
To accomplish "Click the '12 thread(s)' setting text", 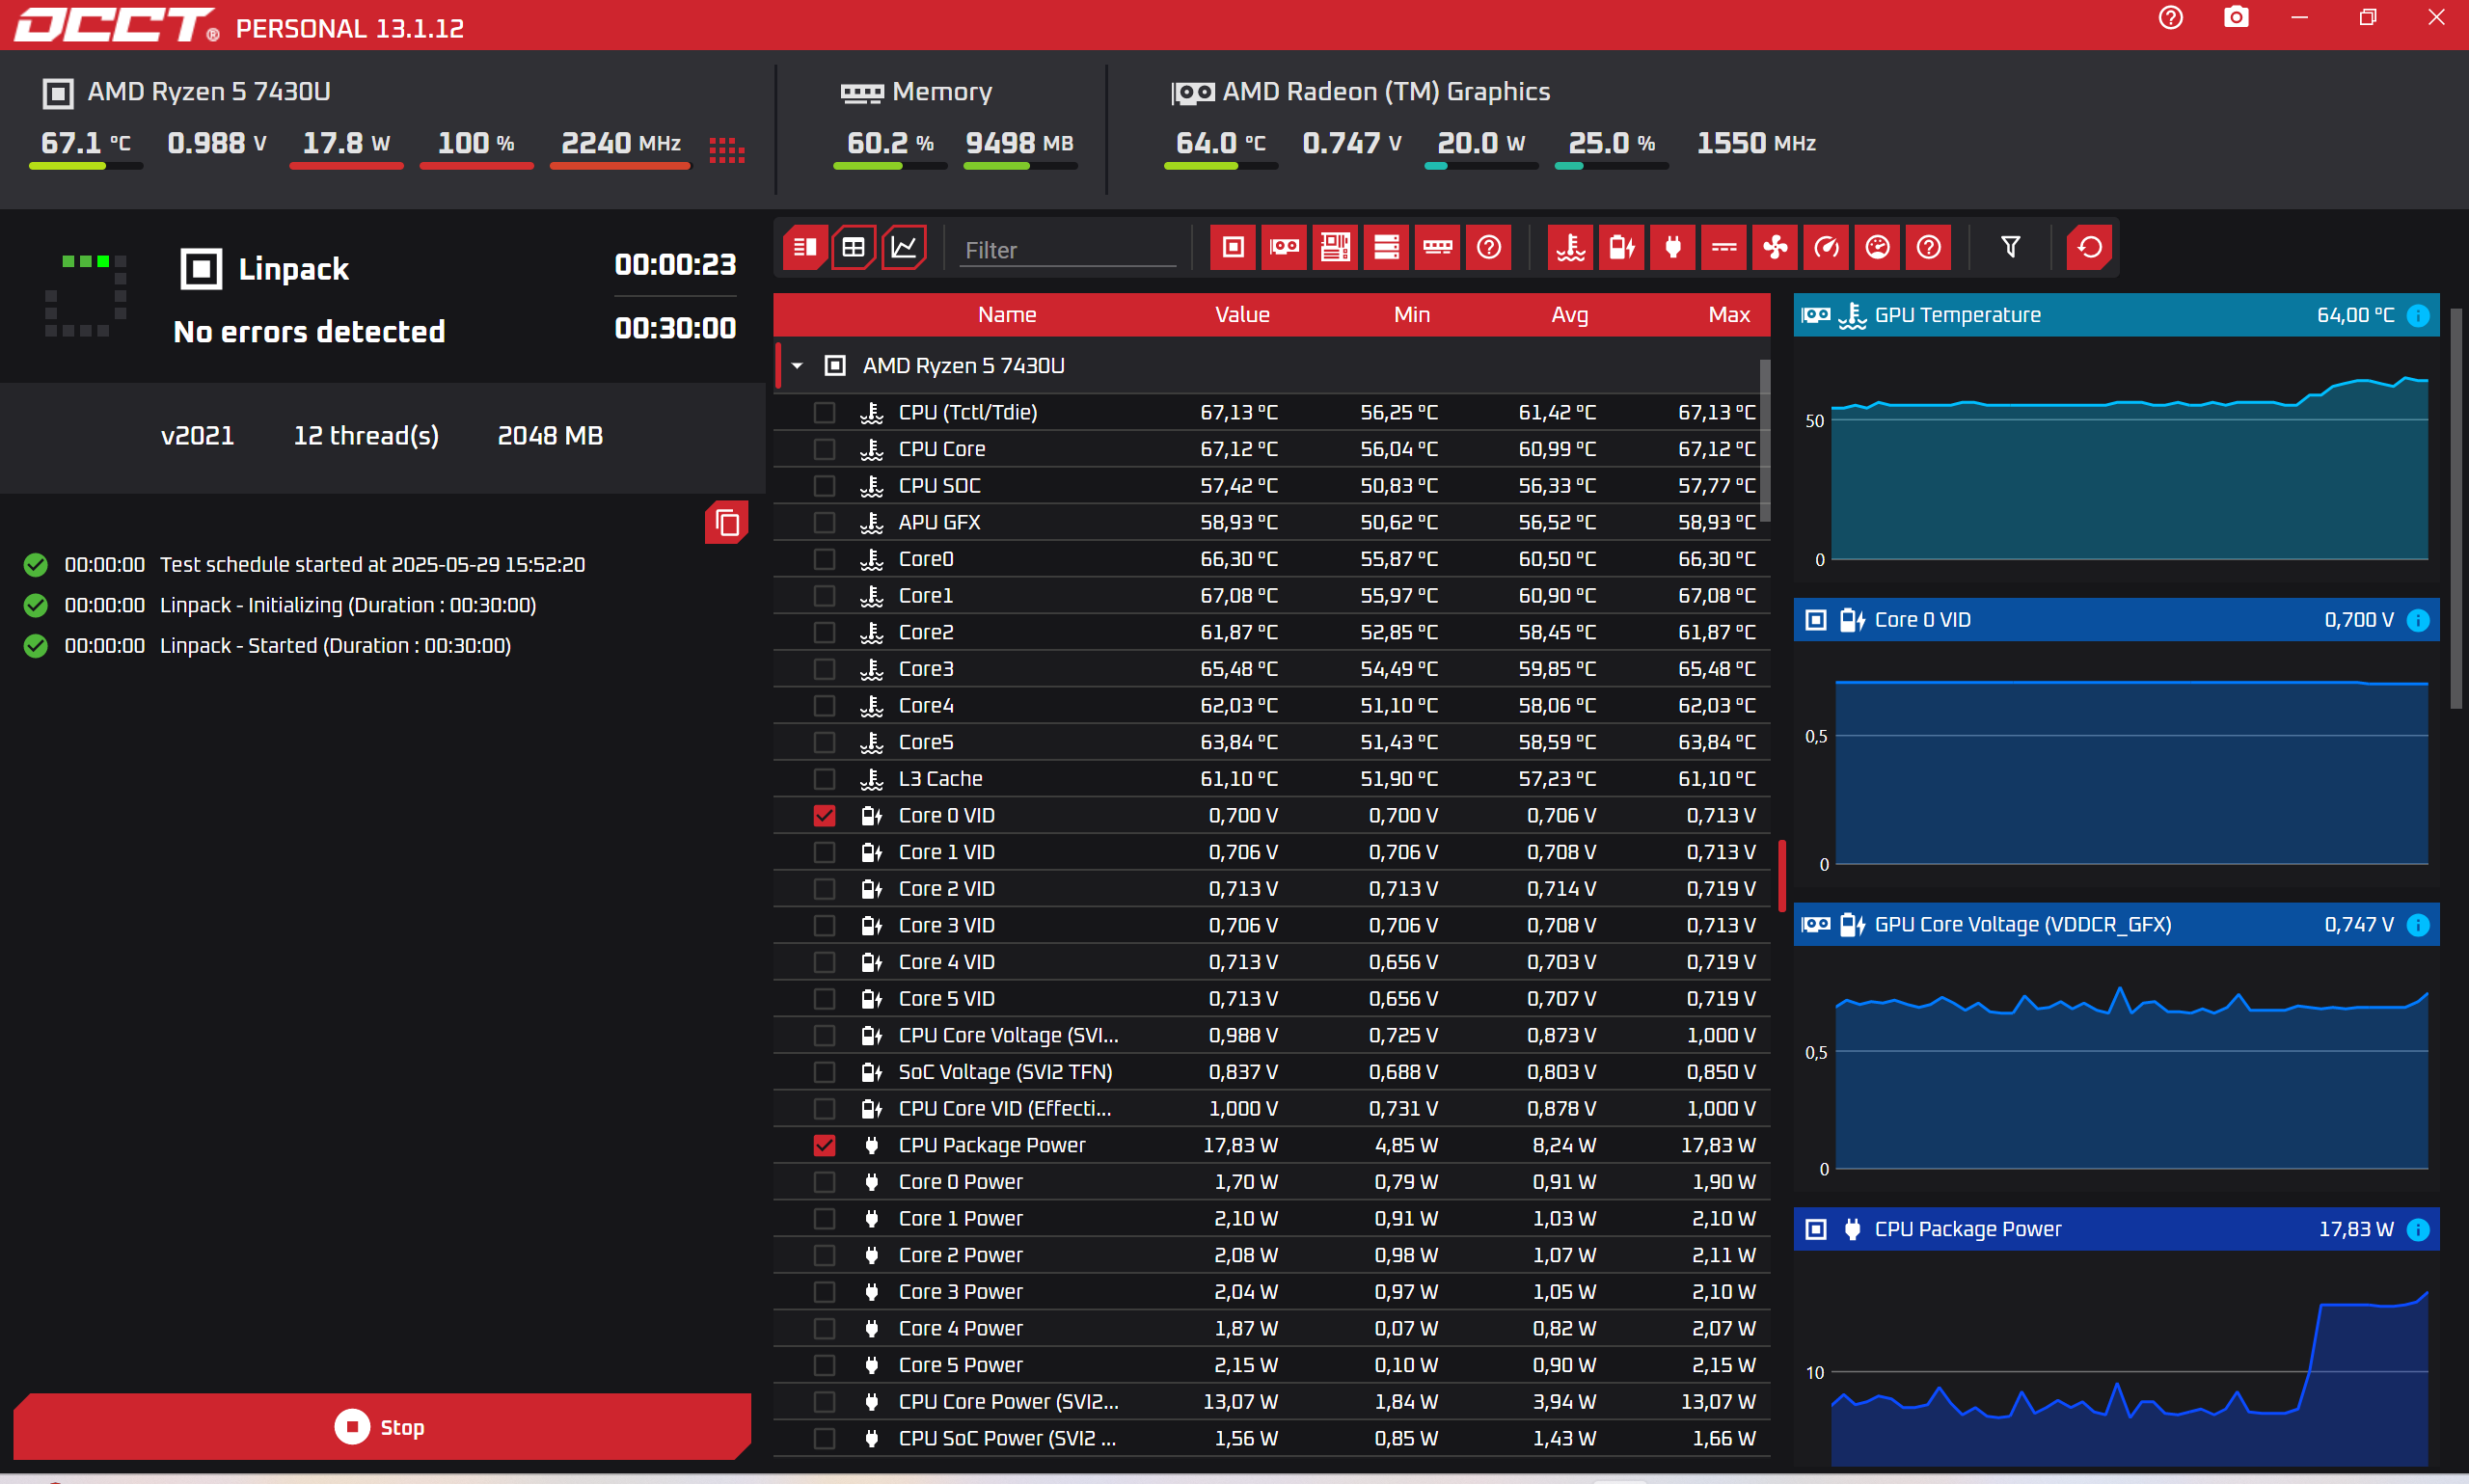I will (366, 436).
